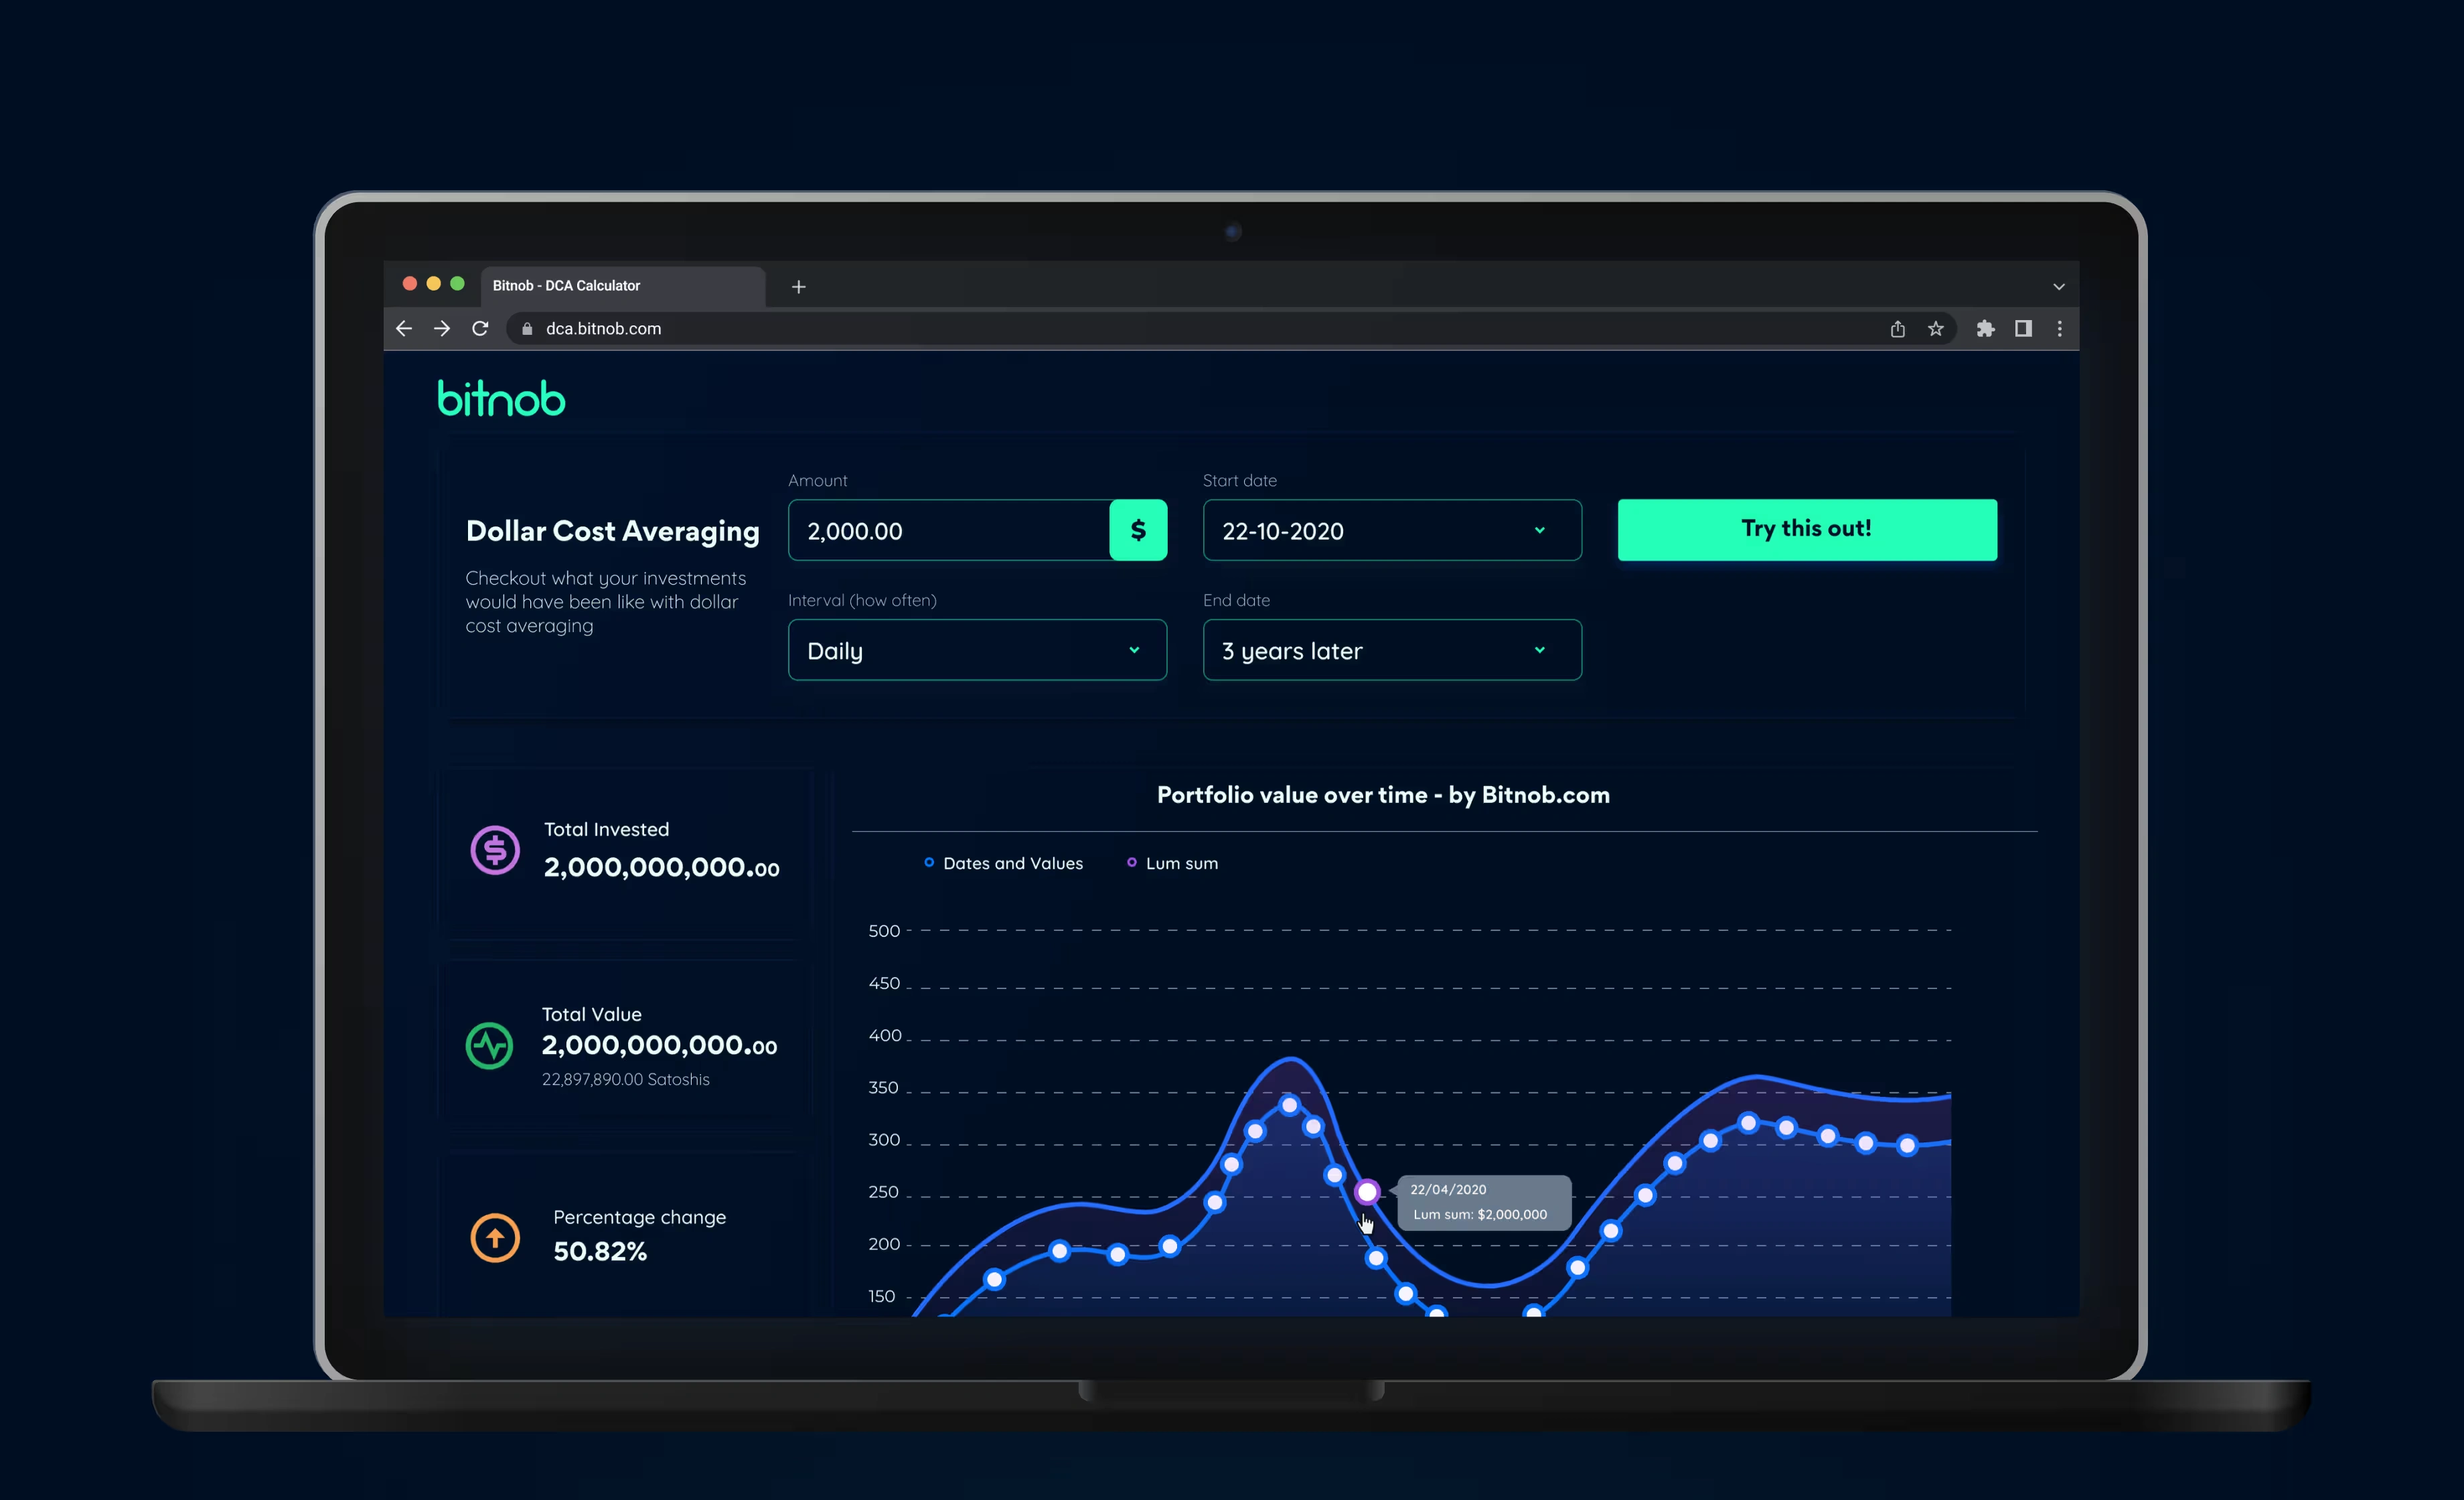
Task: Open the browser extensions puzzle icon
Action: (1985, 329)
